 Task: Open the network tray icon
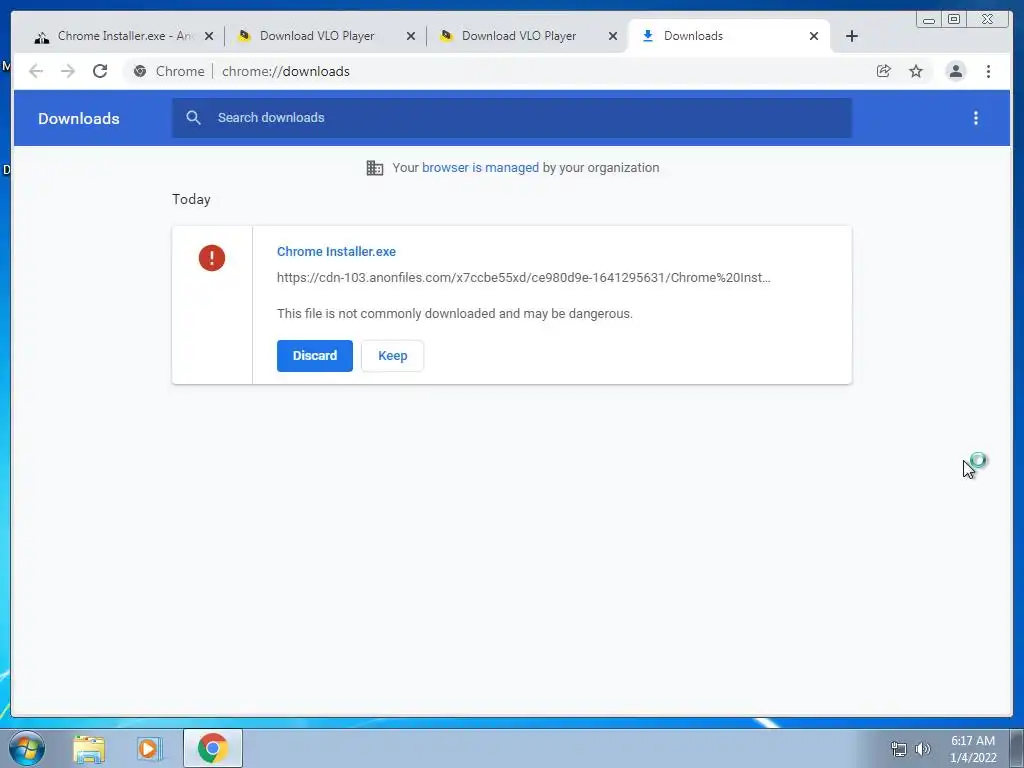(x=899, y=749)
